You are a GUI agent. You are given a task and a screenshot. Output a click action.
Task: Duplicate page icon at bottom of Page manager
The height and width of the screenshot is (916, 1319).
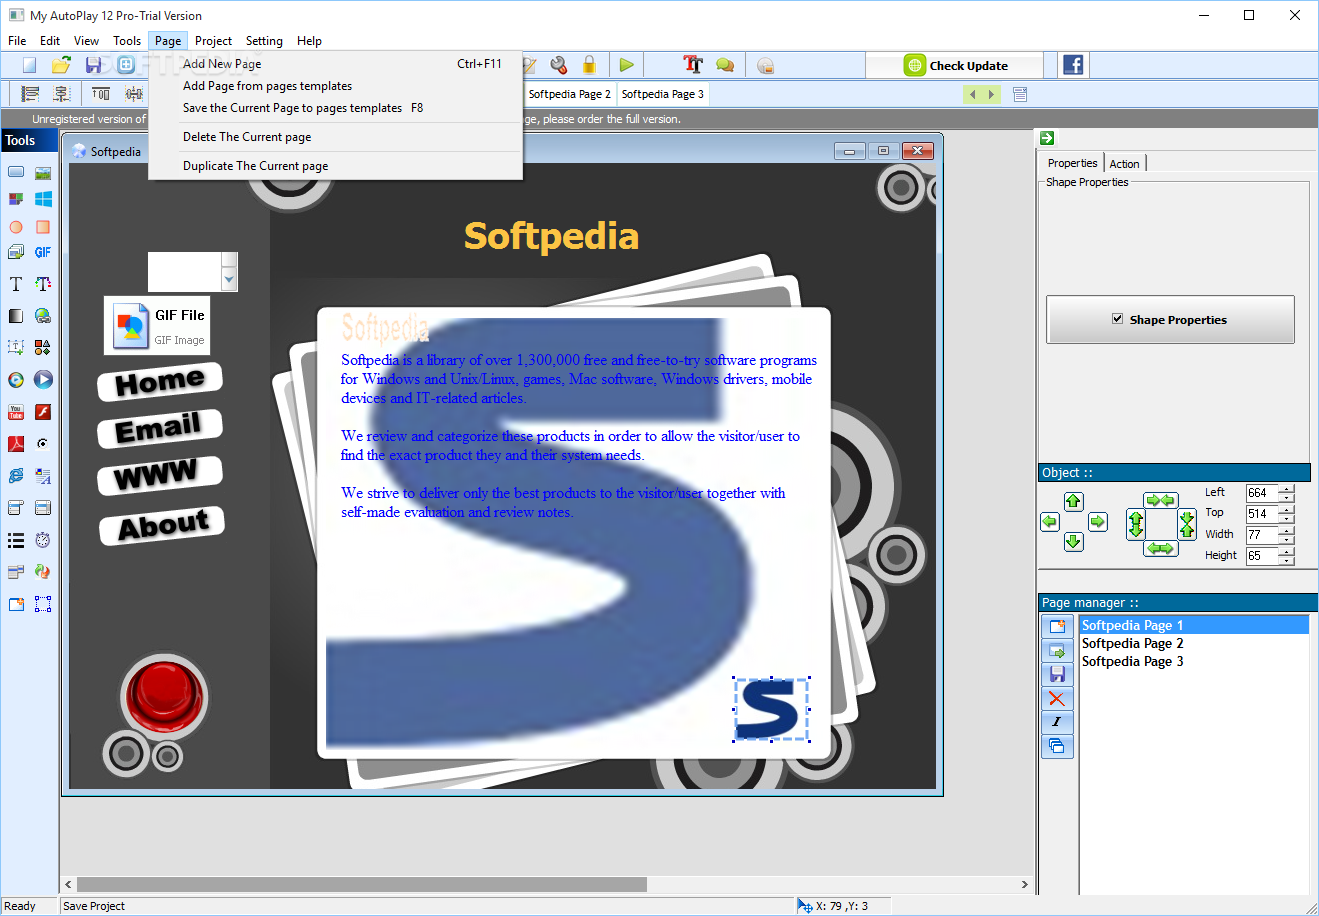click(x=1057, y=746)
